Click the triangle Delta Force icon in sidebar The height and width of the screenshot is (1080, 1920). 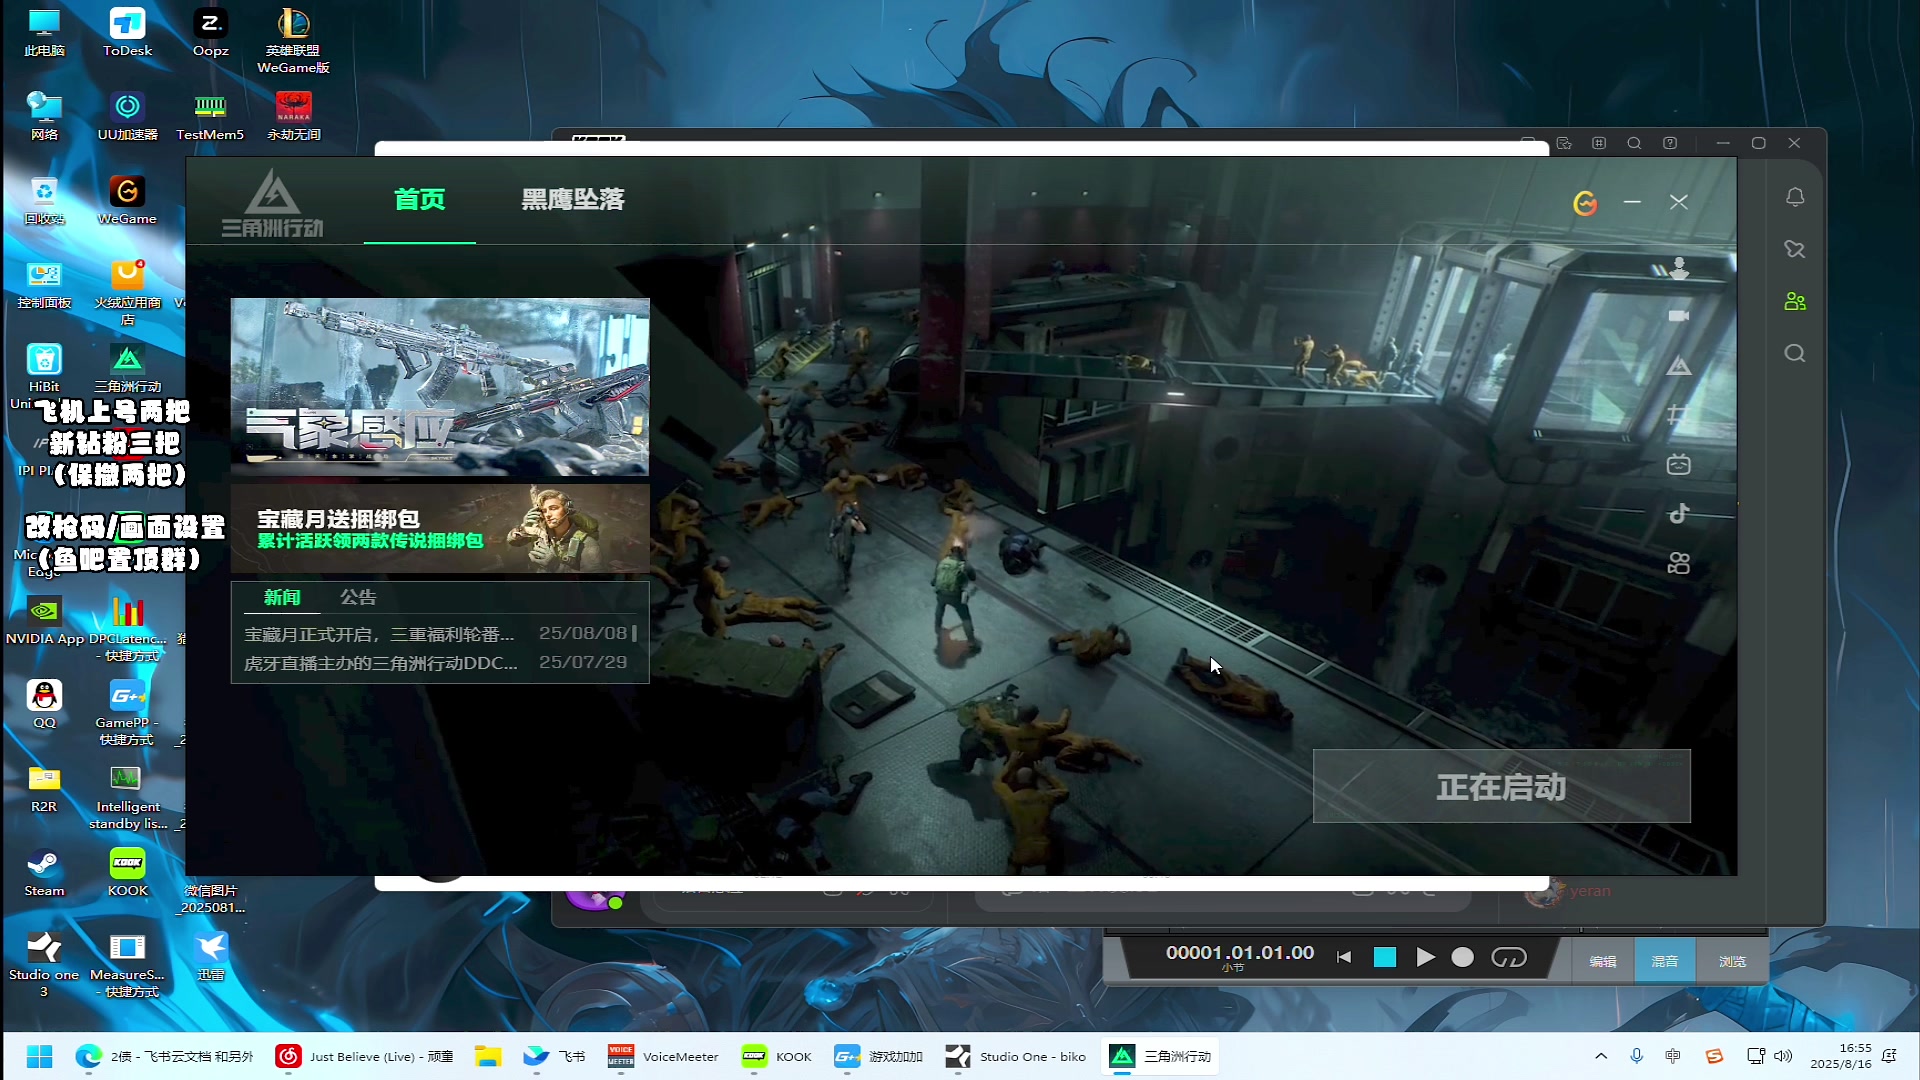1679,366
